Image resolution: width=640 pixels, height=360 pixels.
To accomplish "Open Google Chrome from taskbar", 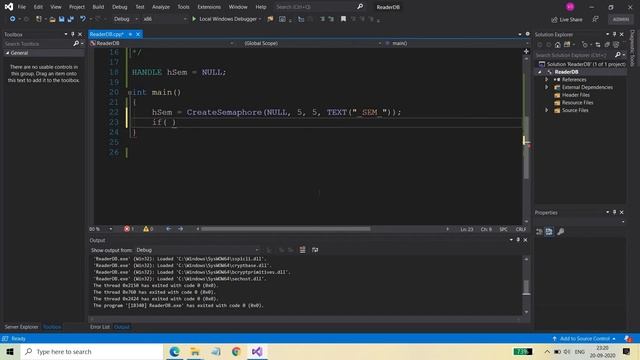I will pyautogui.click(x=236, y=351).
